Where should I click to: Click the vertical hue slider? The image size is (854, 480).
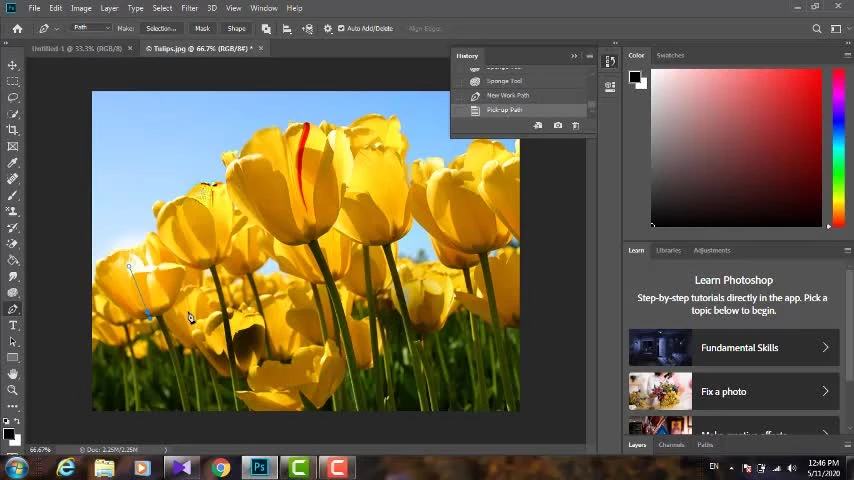[x=838, y=147]
